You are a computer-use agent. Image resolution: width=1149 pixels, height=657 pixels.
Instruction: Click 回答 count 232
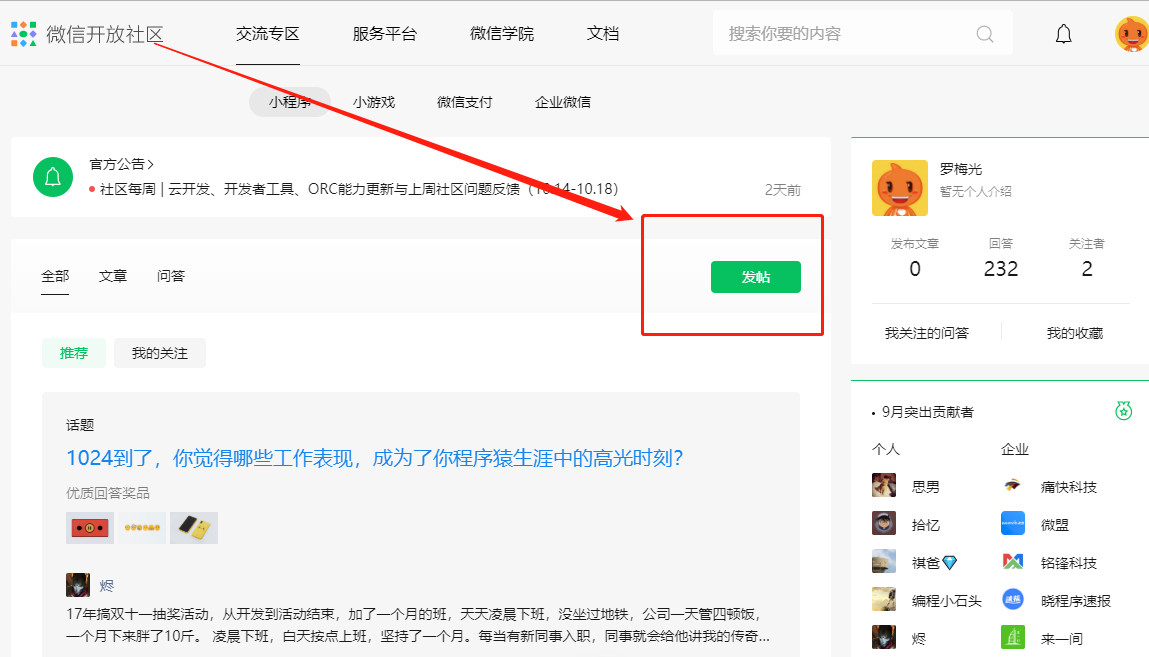click(x=1001, y=270)
